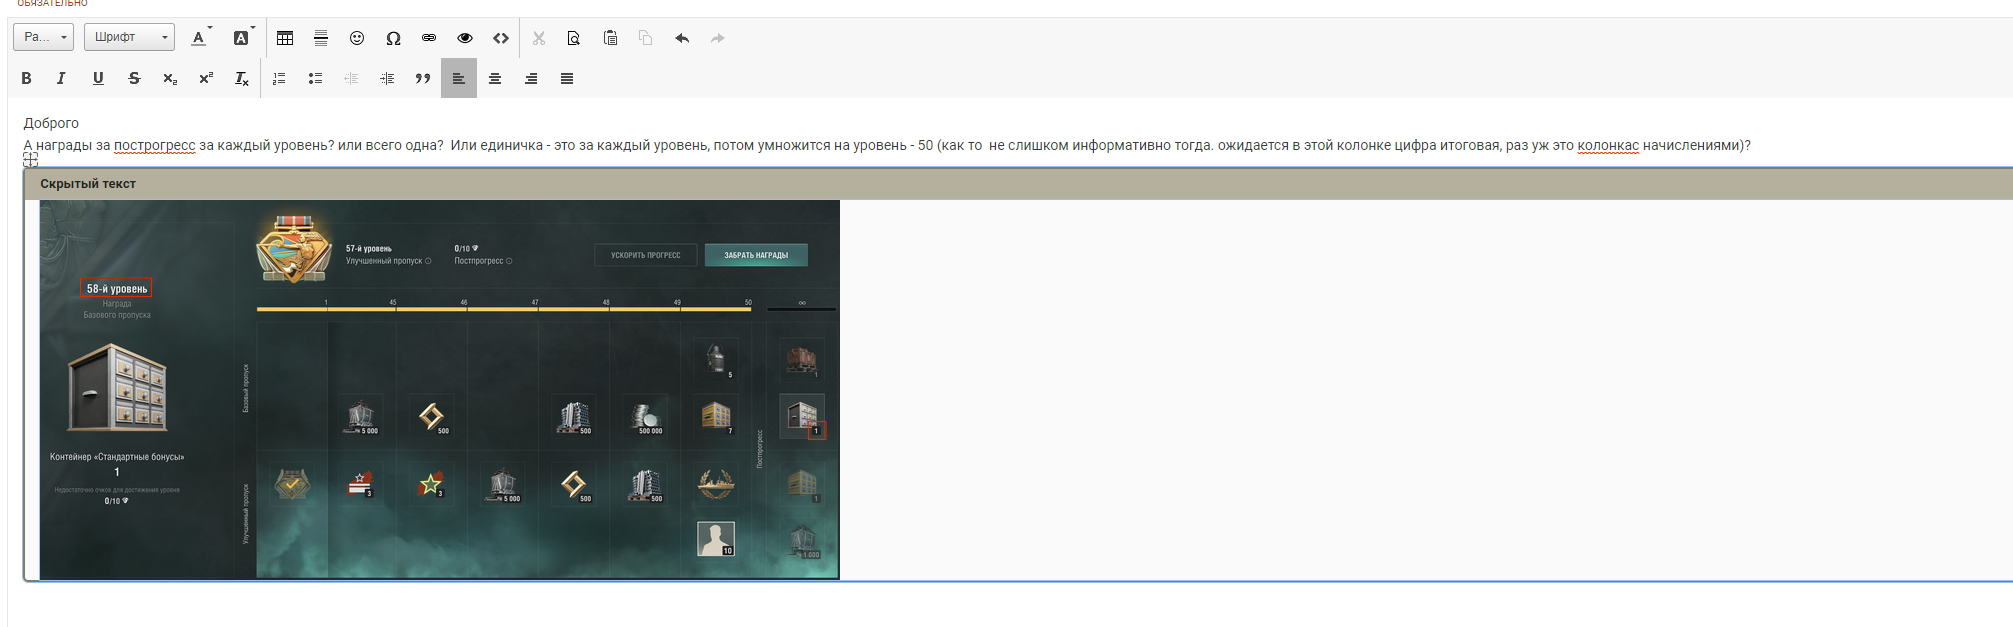Remove formatting with the Tx icon
Image resolution: width=2013 pixels, height=627 pixels.
click(242, 78)
